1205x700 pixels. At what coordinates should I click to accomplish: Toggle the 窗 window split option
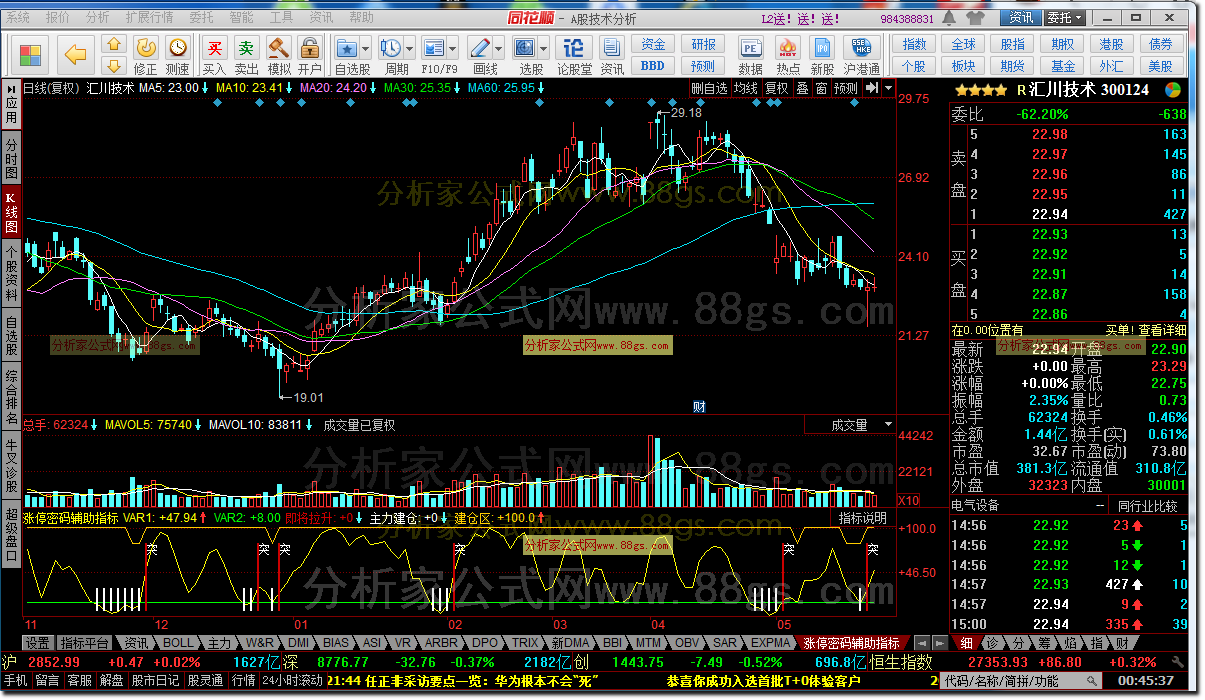click(x=820, y=88)
